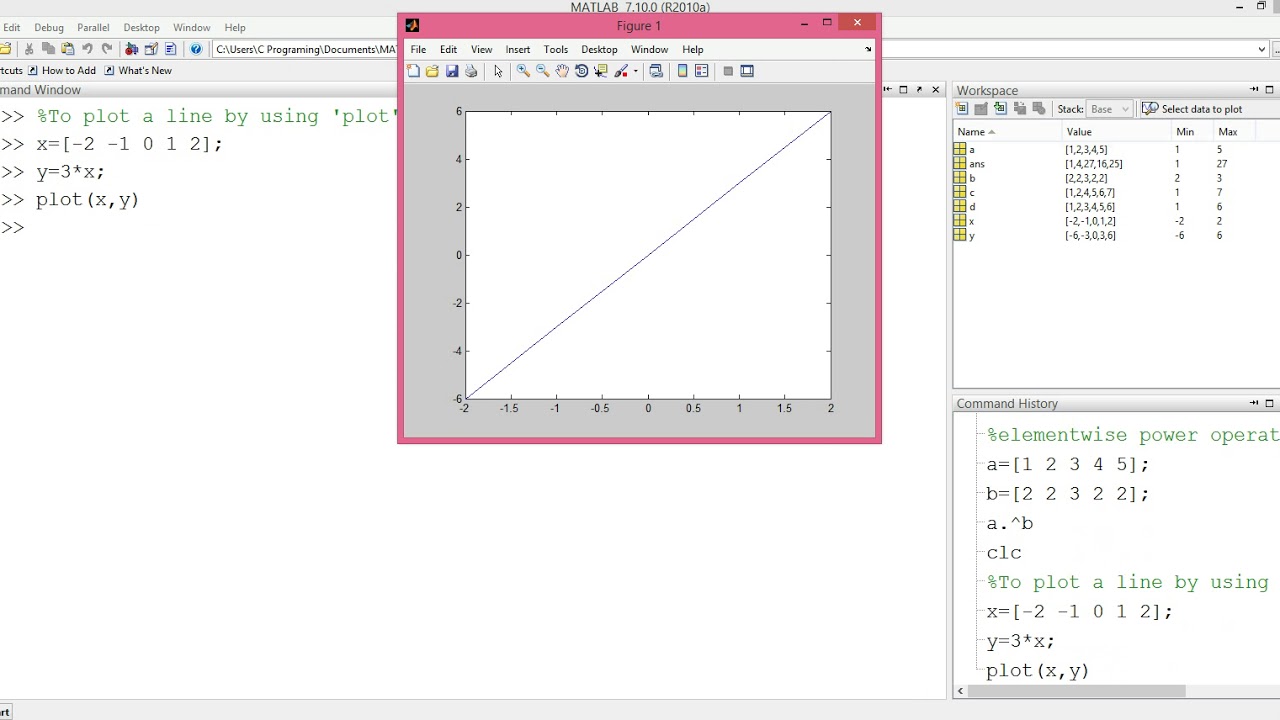This screenshot has height=720, width=1280.
Task: Expand current folder path dropdown arrow
Action: 1262,49
